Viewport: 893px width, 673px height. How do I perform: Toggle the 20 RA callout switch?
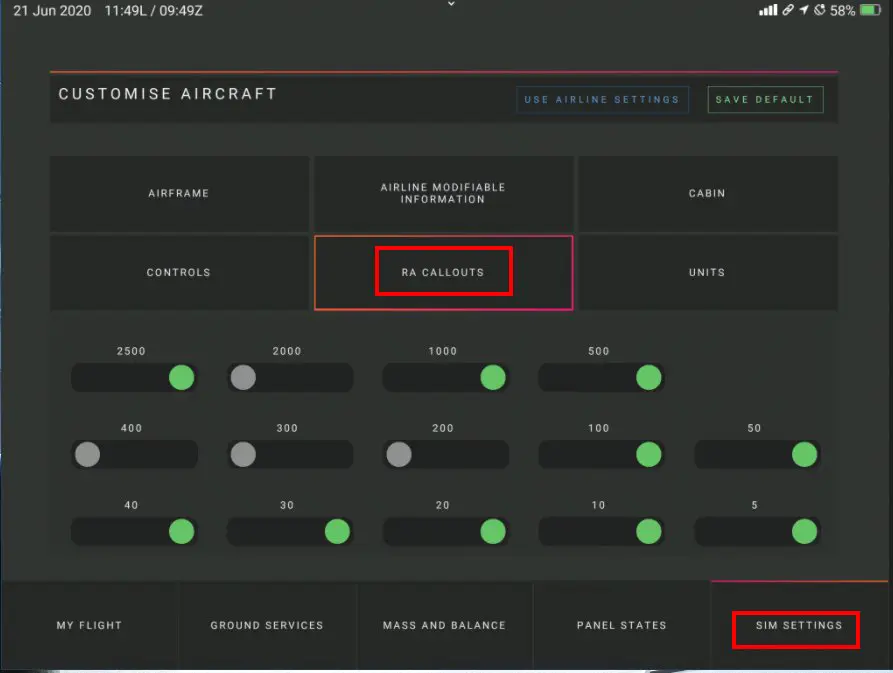coord(445,531)
